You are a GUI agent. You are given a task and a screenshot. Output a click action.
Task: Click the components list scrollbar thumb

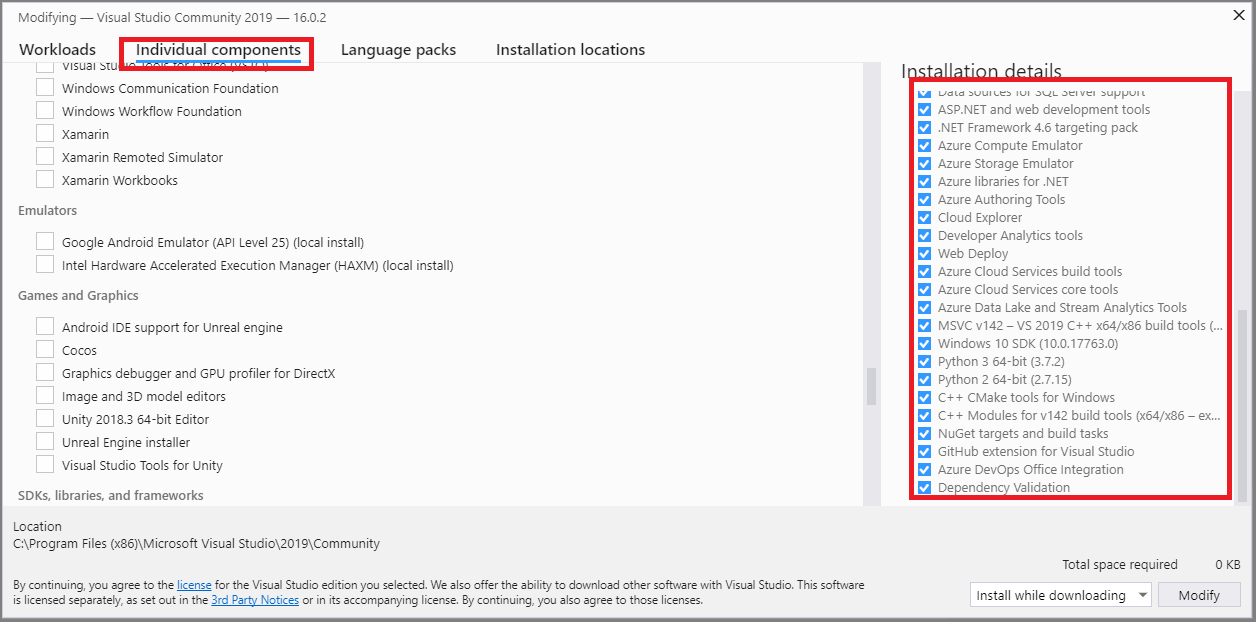[x=871, y=387]
